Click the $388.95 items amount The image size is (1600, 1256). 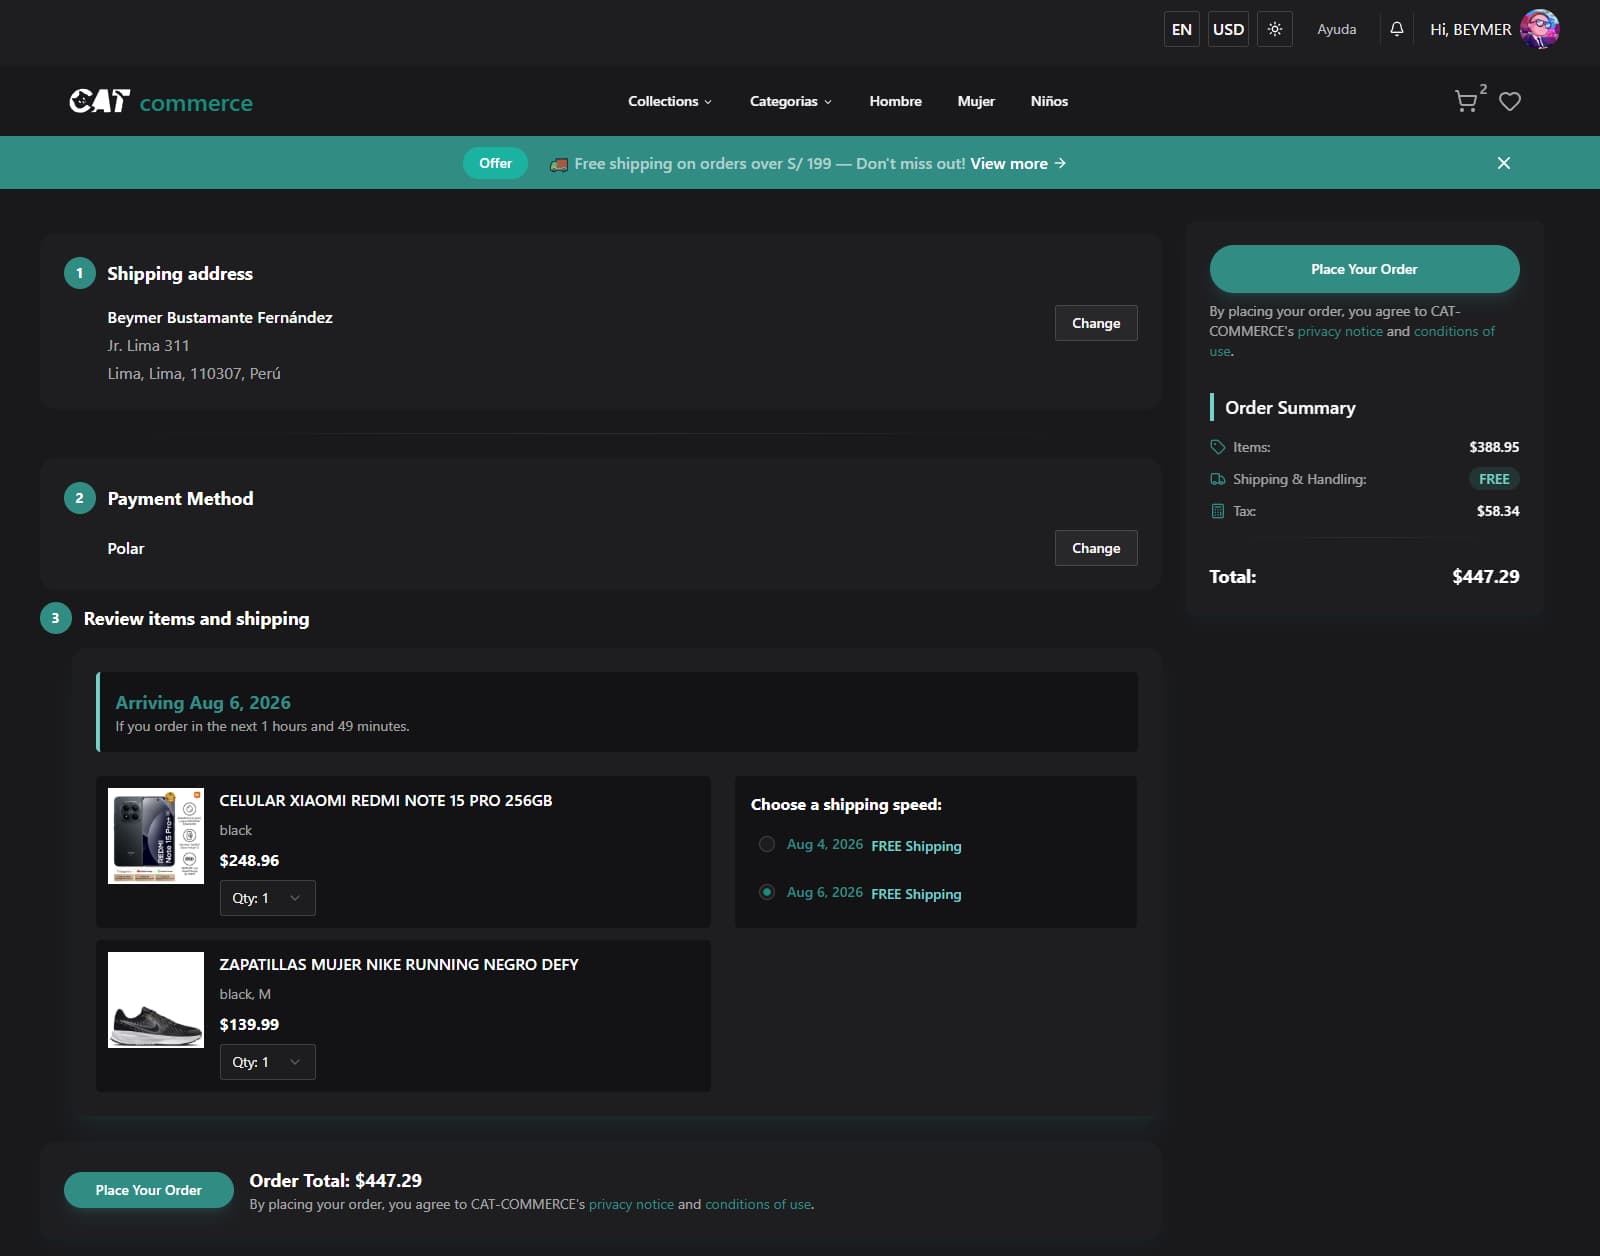pyautogui.click(x=1494, y=447)
